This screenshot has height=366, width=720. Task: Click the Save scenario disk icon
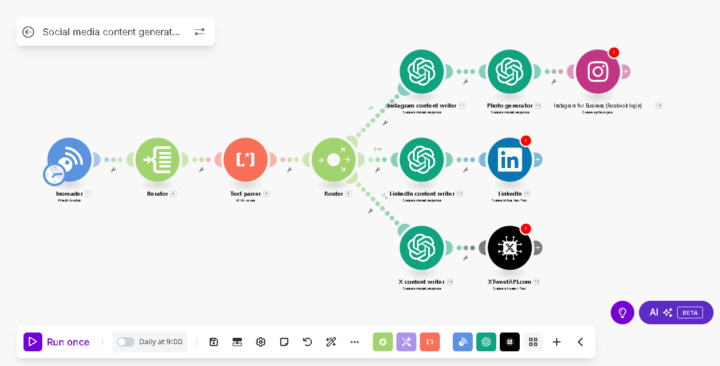214,342
